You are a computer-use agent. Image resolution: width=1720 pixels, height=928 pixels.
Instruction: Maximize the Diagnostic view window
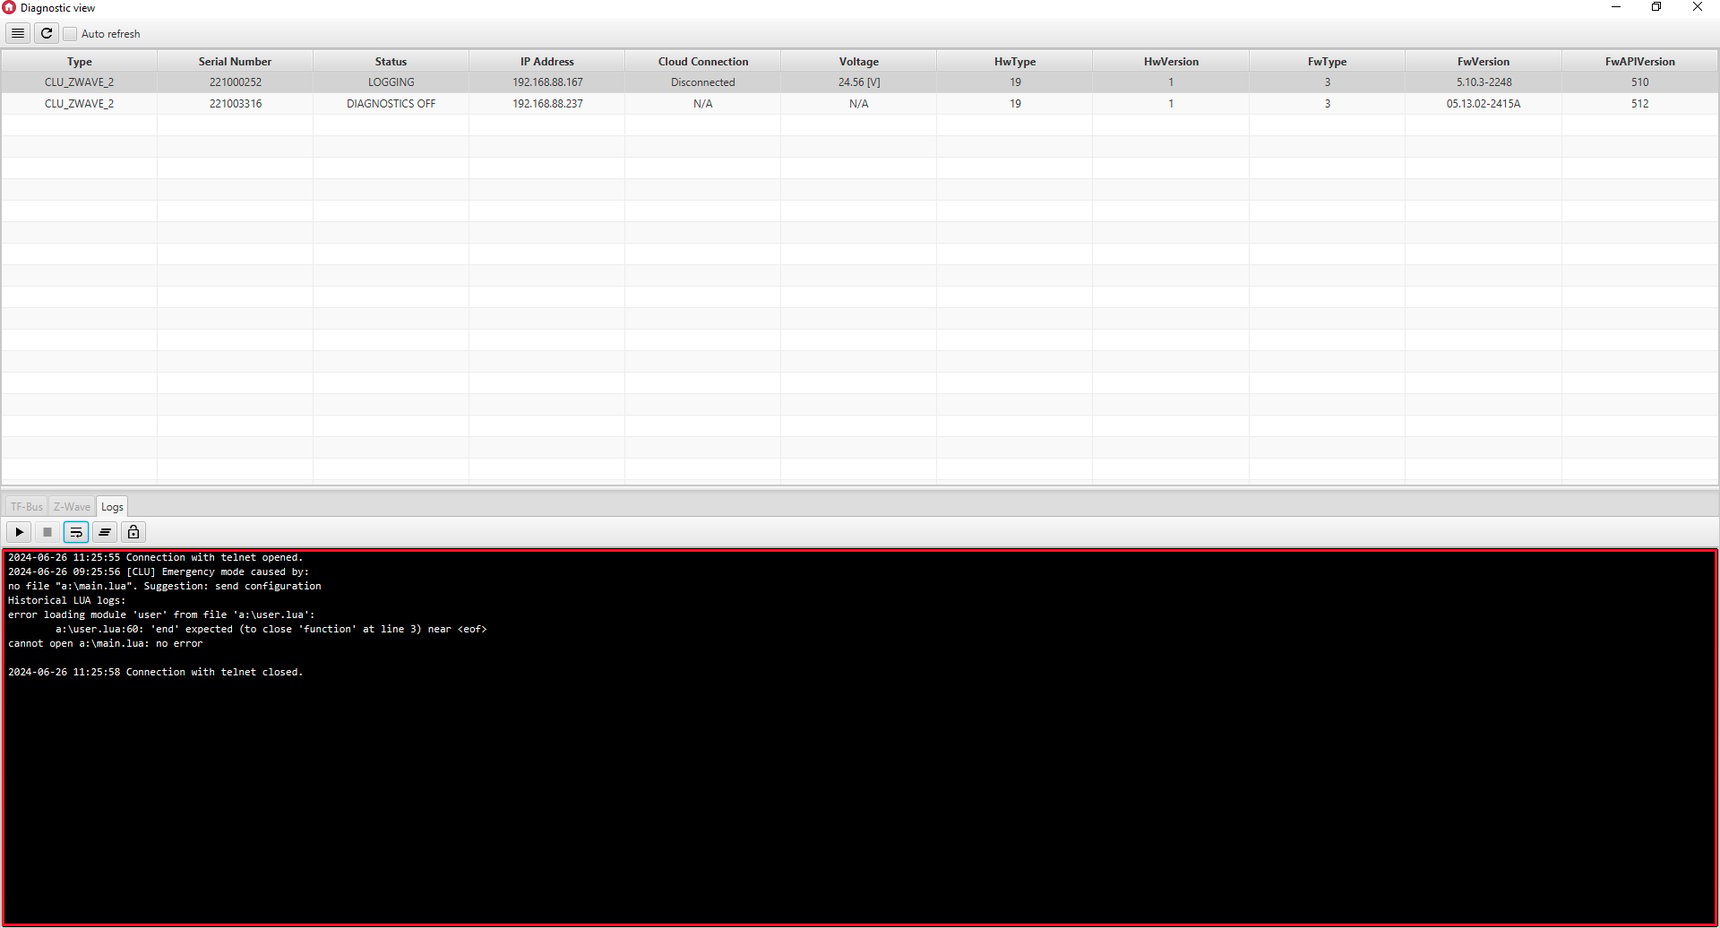coord(1656,7)
